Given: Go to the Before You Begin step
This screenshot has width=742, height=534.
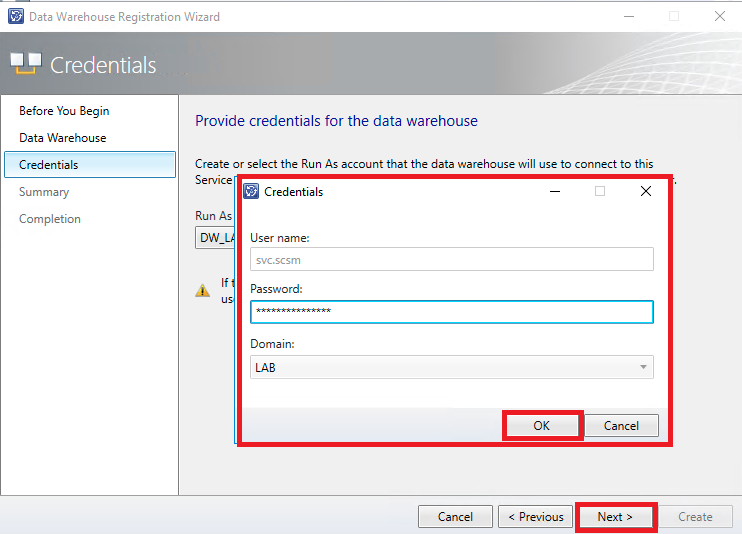Looking at the screenshot, I should pos(64,111).
